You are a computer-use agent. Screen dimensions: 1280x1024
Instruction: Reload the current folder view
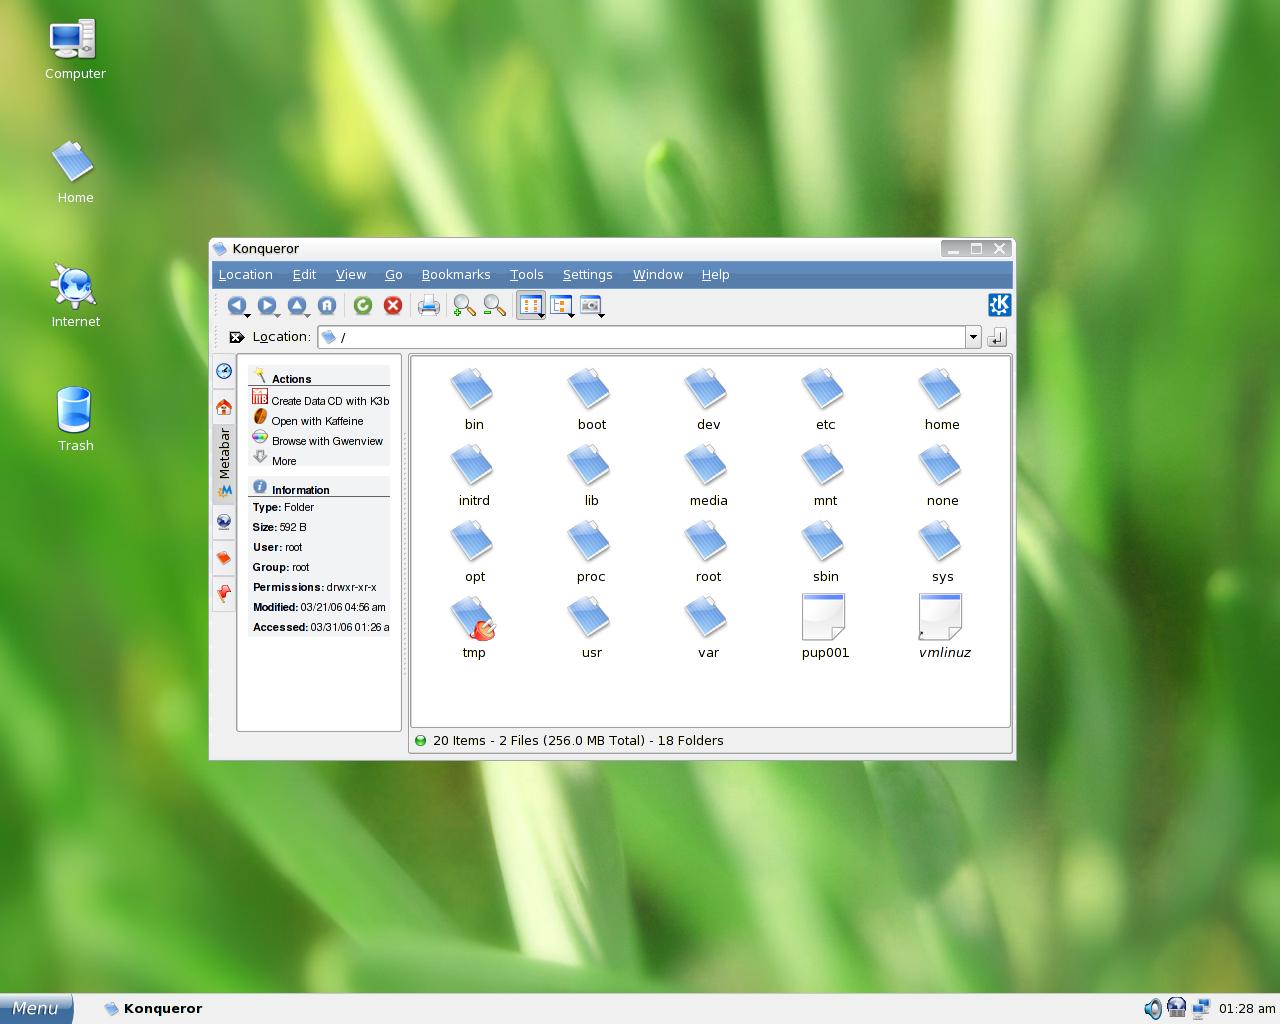[x=363, y=306]
